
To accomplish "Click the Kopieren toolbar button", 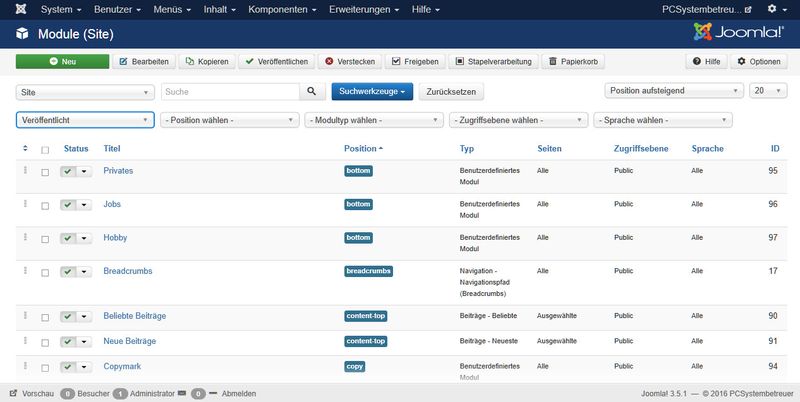I will tap(207, 61).
